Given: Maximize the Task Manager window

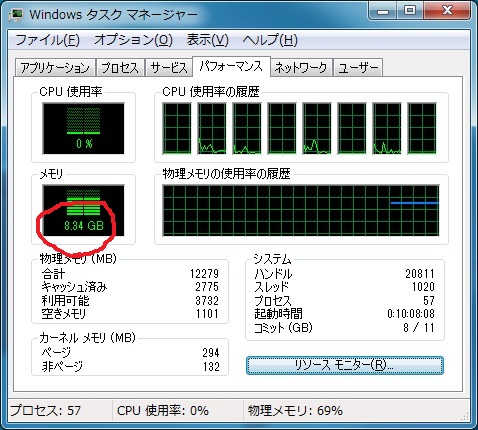Looking at the screenshot, I should (410, 11).
